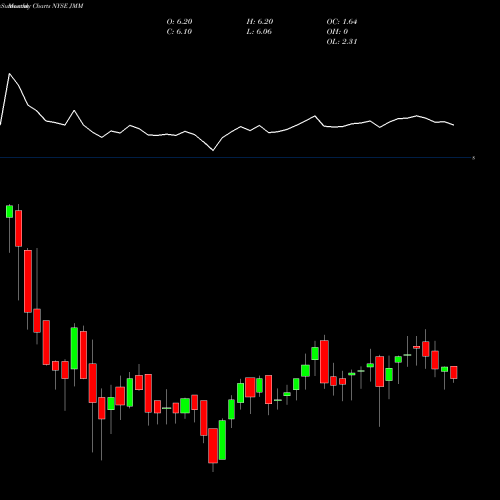
Task: Select the open value 'O: 6.20'
Action: 179,21
